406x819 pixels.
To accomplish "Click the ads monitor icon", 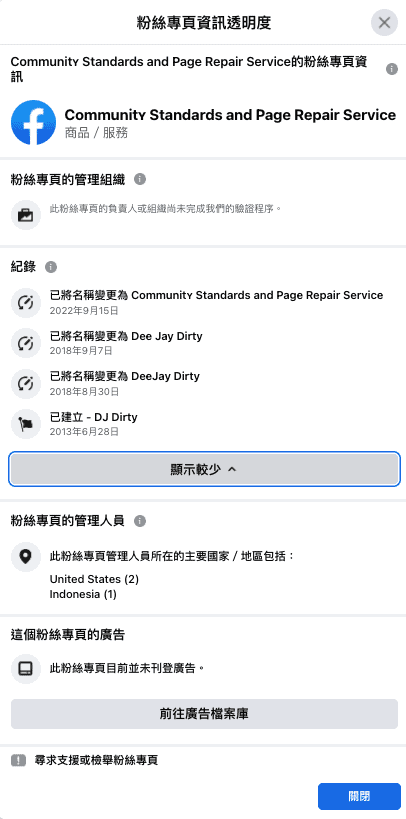I will point(26,669).
